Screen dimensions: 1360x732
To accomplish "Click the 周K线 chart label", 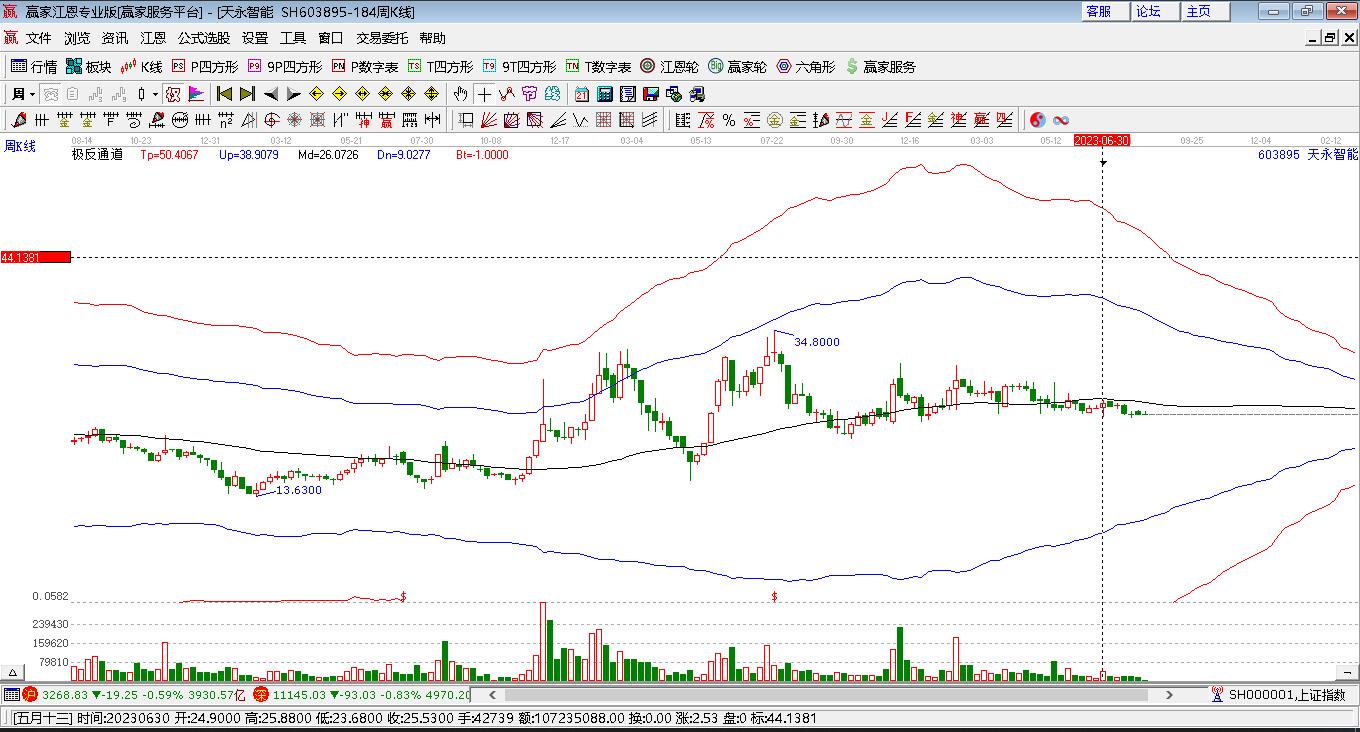I will point(20,147).
